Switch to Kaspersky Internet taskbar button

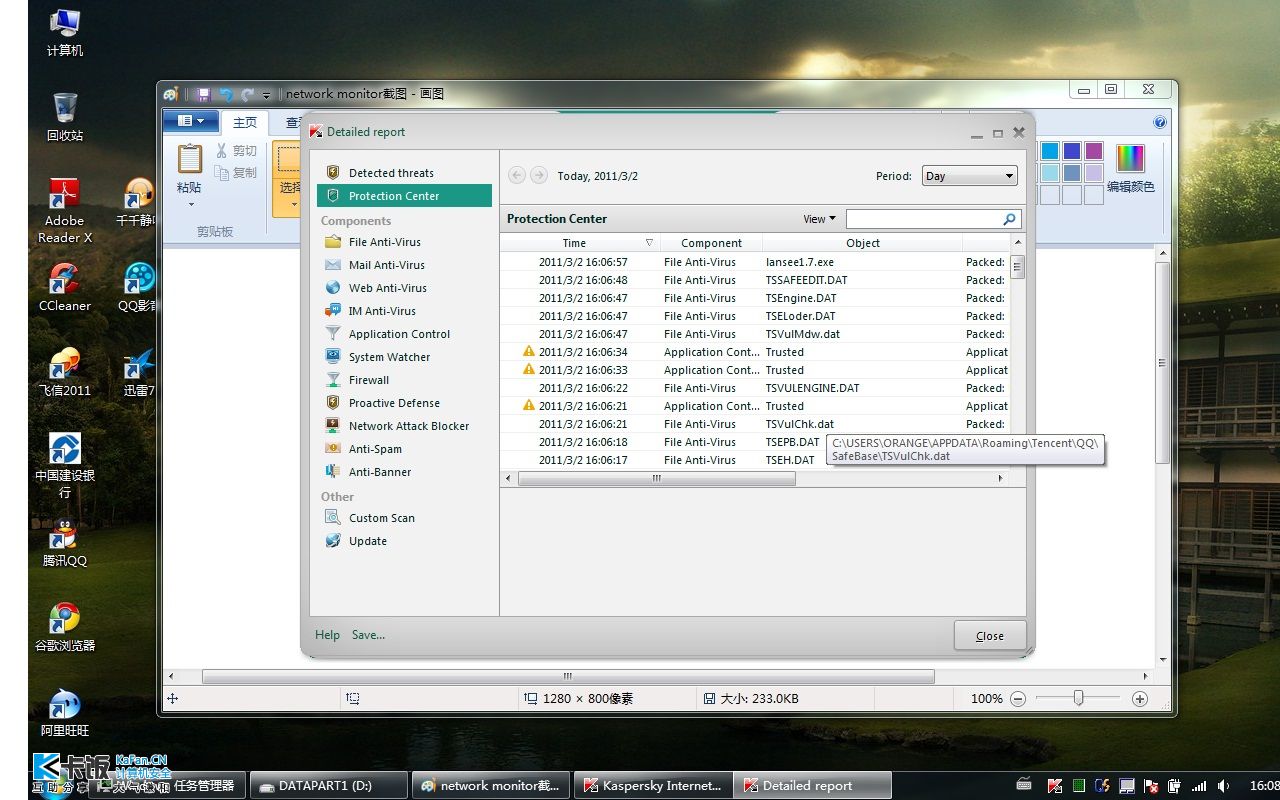(653, 785)
